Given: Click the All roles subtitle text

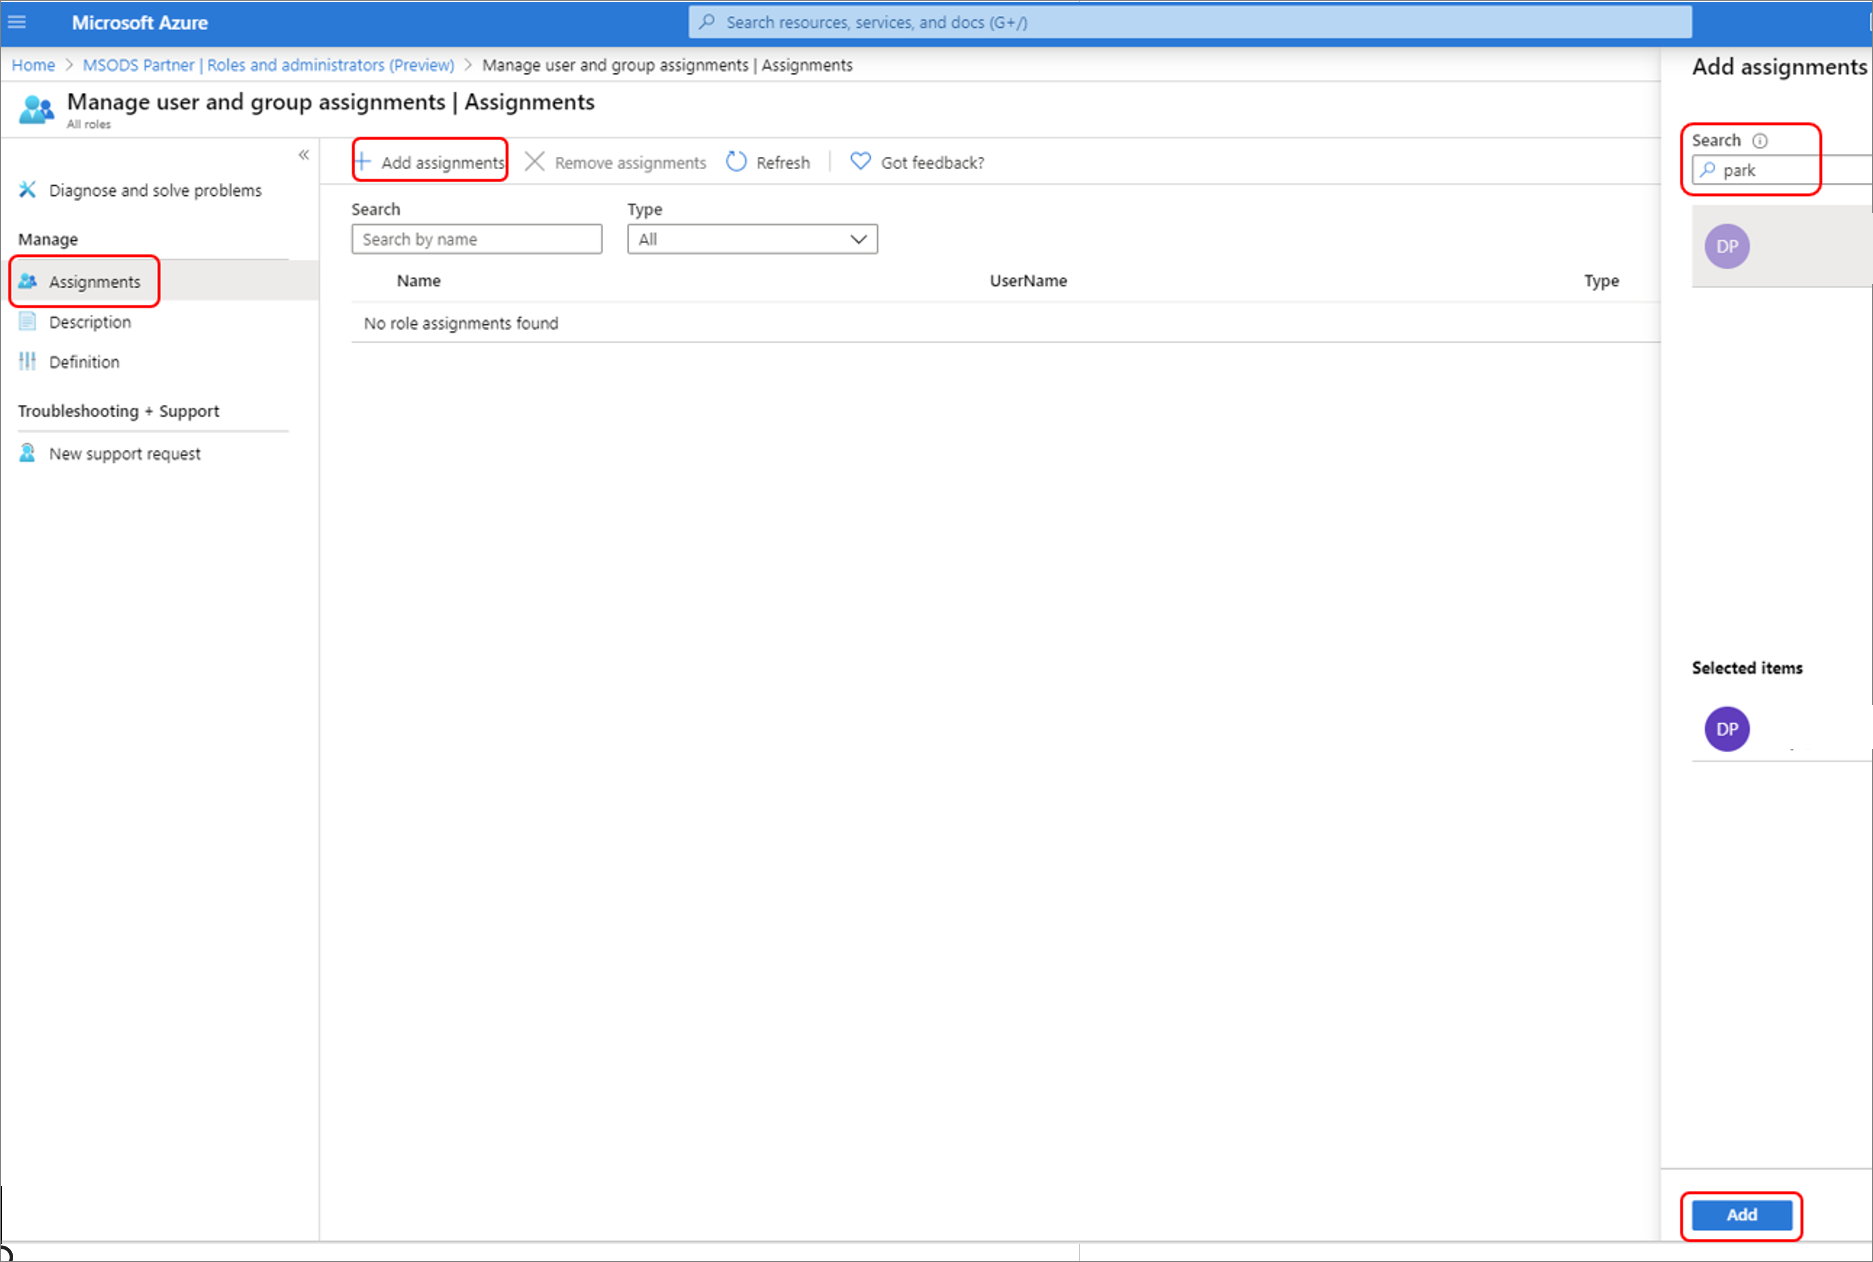Looking at the screenshot, I should pyautogui.click(x=89, y=125).
